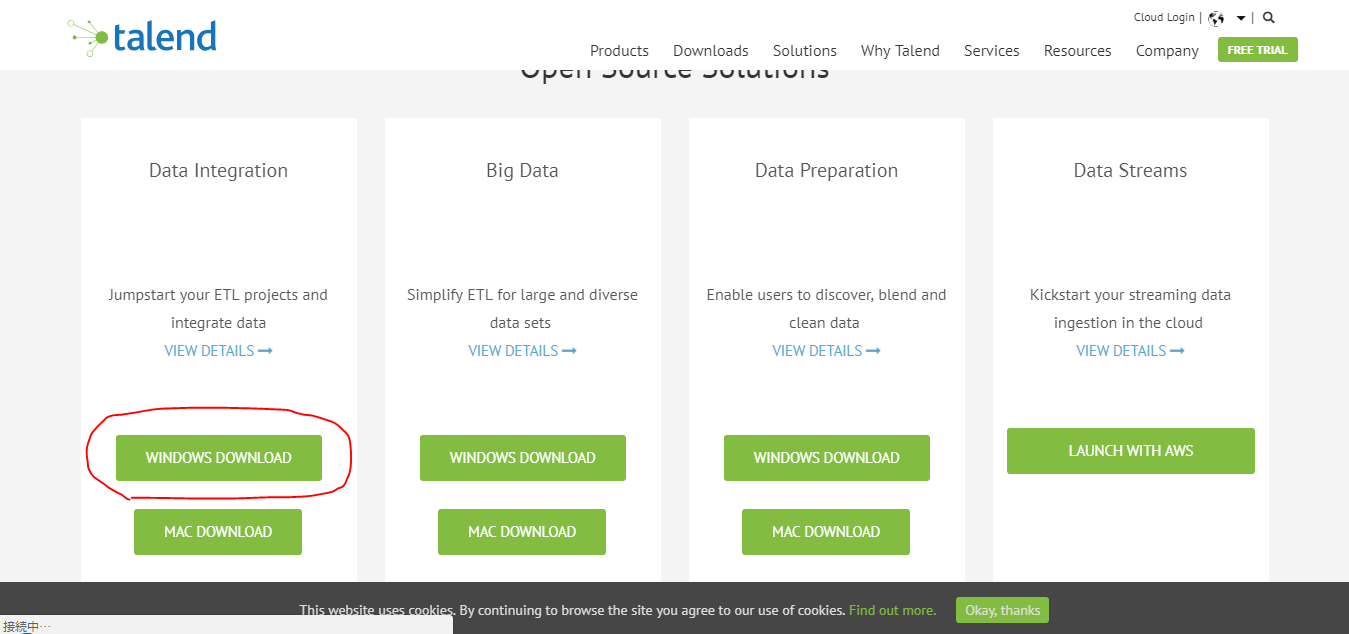Expand the language dropdown arrow

point(1241,18)
